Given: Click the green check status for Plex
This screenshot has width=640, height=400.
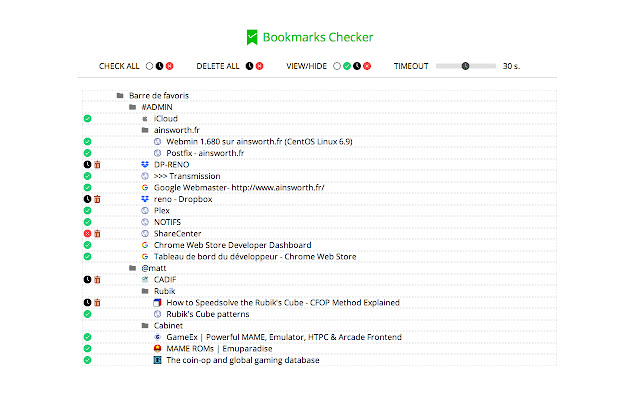Looking at the screenshot, I should (87, 211).
